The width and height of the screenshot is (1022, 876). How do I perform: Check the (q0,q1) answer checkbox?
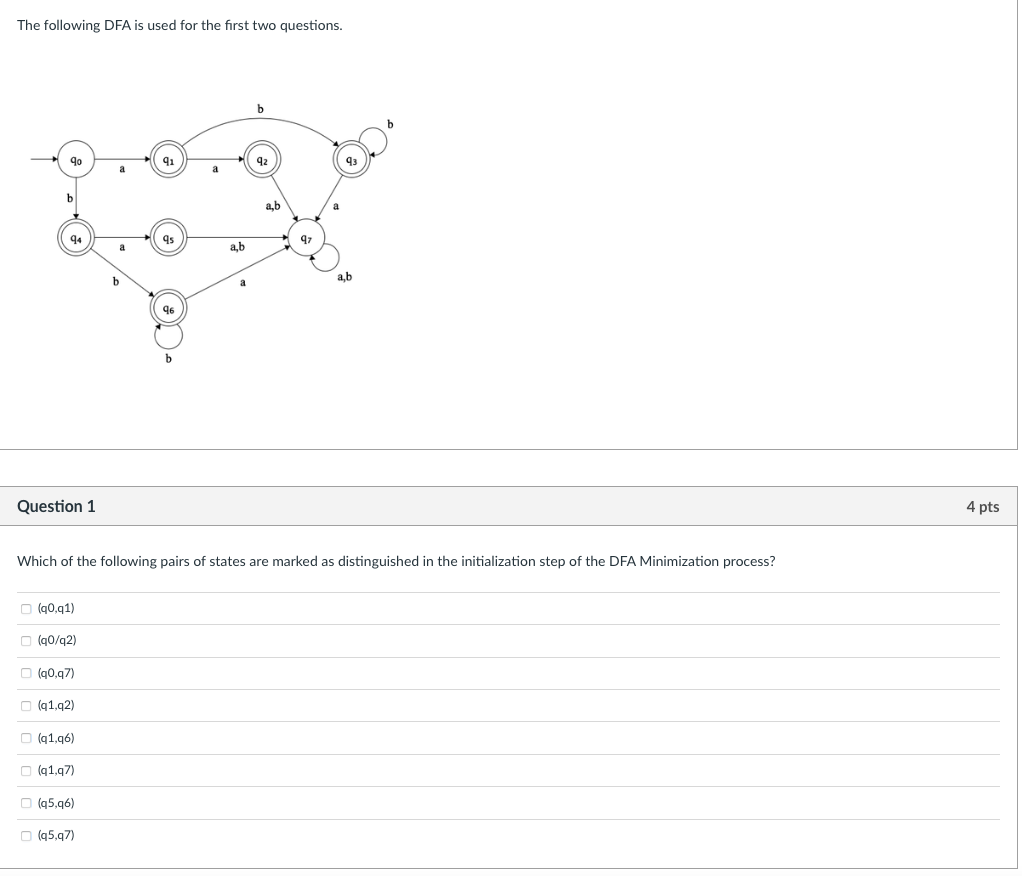click(x=26, y=609)
